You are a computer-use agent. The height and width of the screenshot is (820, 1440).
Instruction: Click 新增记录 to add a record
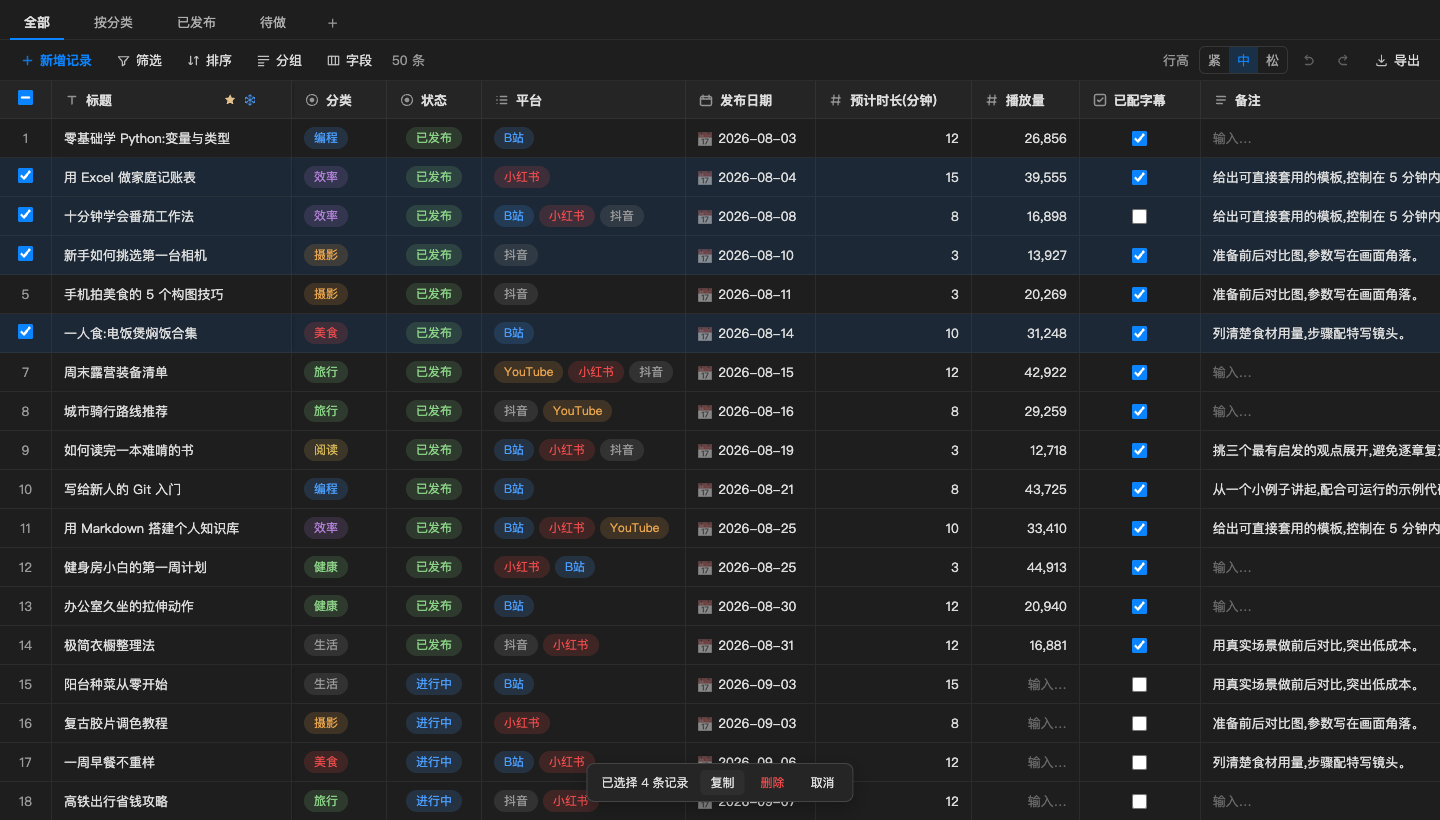coord(57,61)
